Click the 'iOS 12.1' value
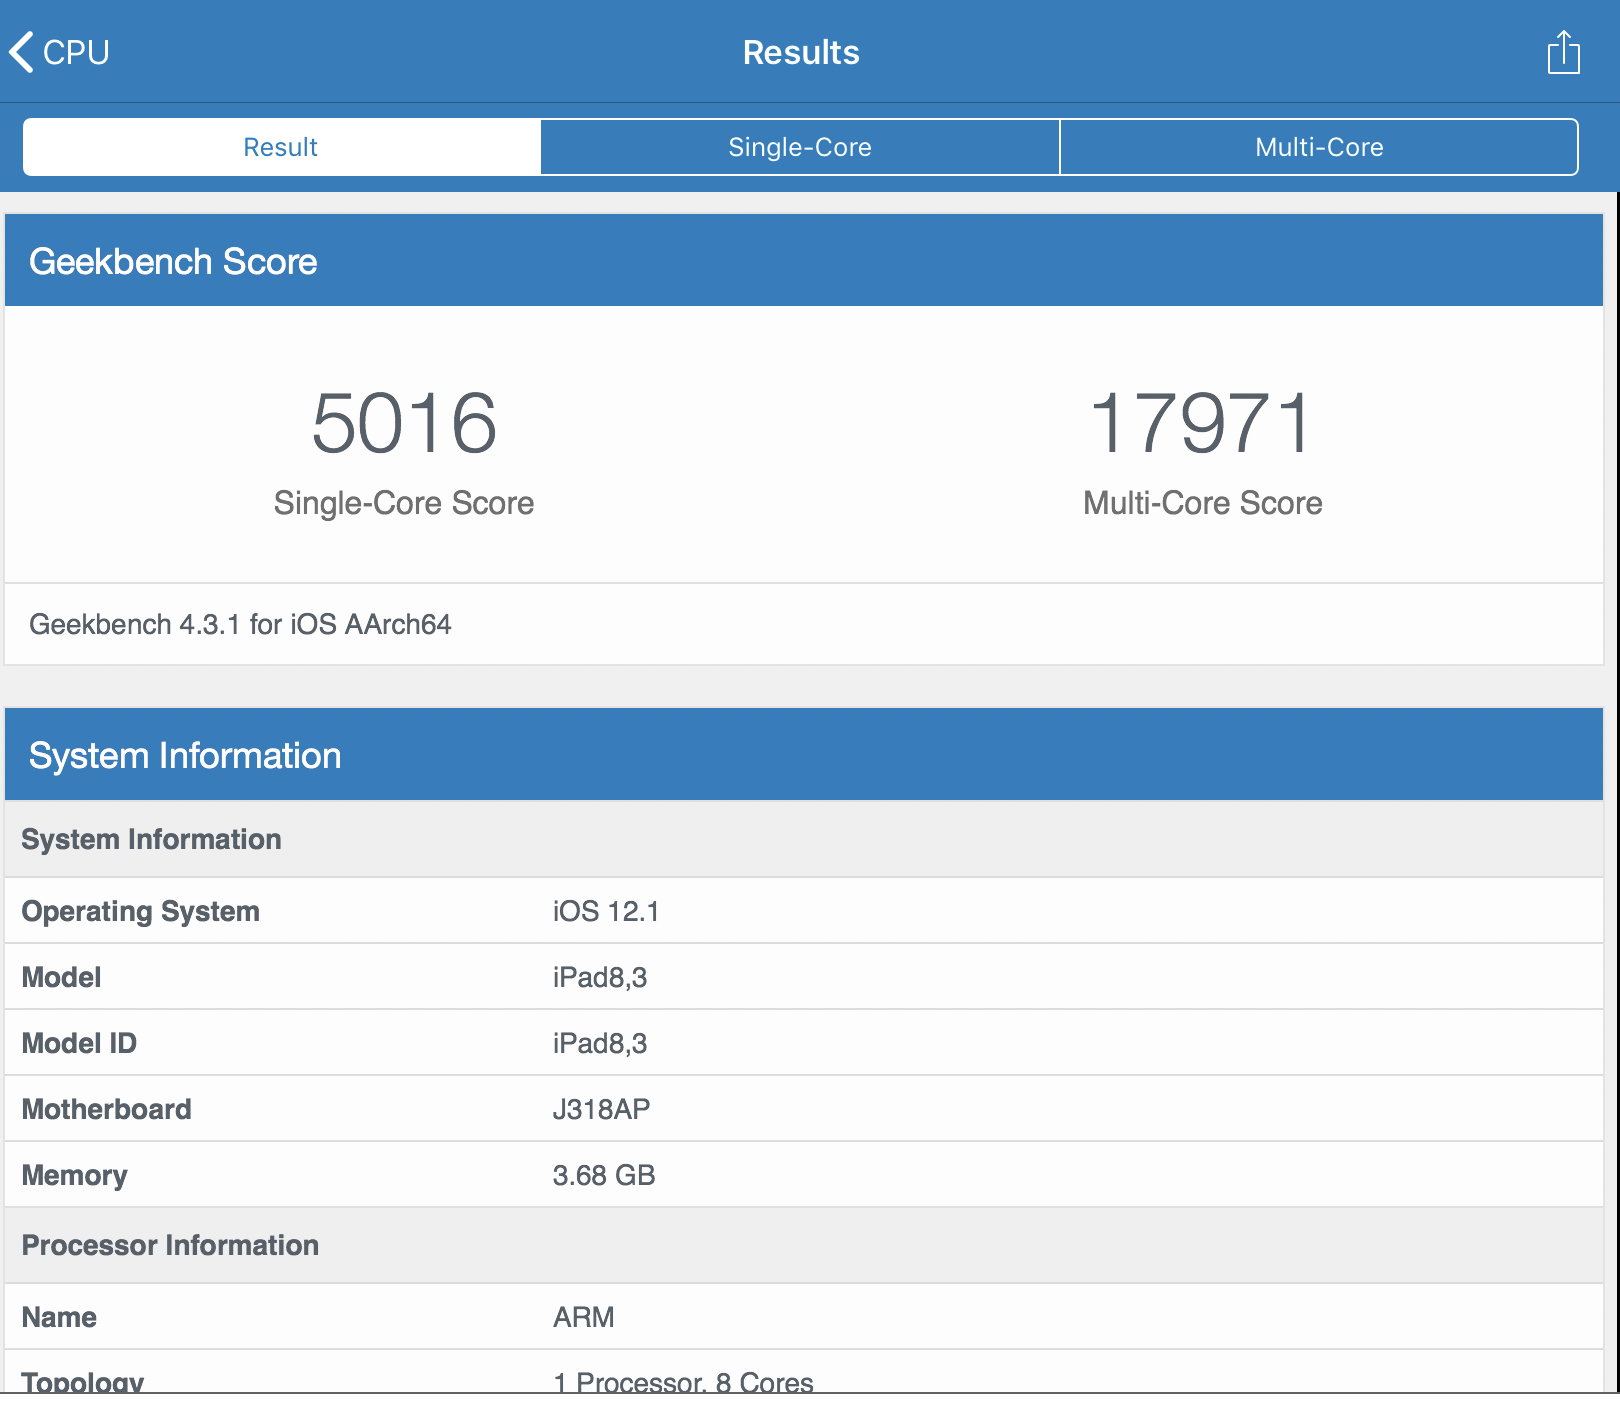Image resolution: width=1620 pixels, height=1401 pixels. coord(606,911)
